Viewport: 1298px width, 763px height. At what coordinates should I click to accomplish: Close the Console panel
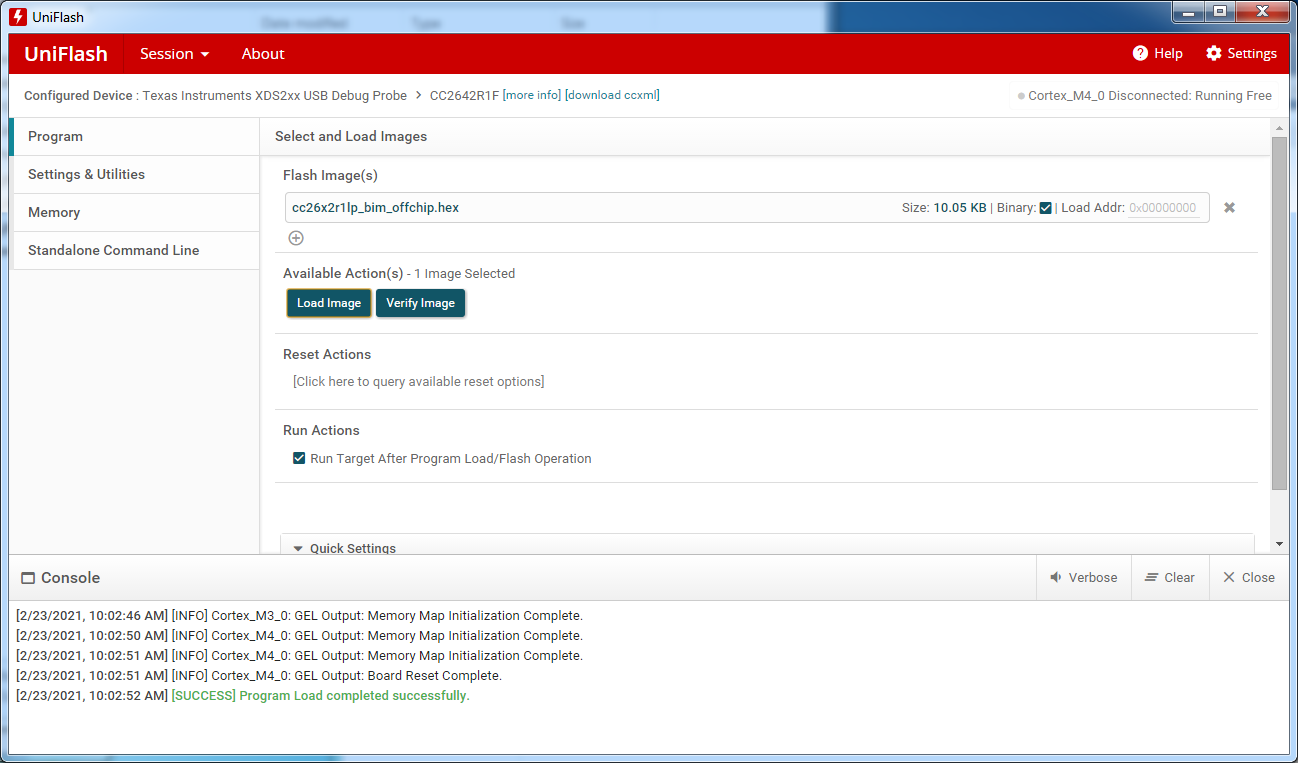pos(1248,577)
